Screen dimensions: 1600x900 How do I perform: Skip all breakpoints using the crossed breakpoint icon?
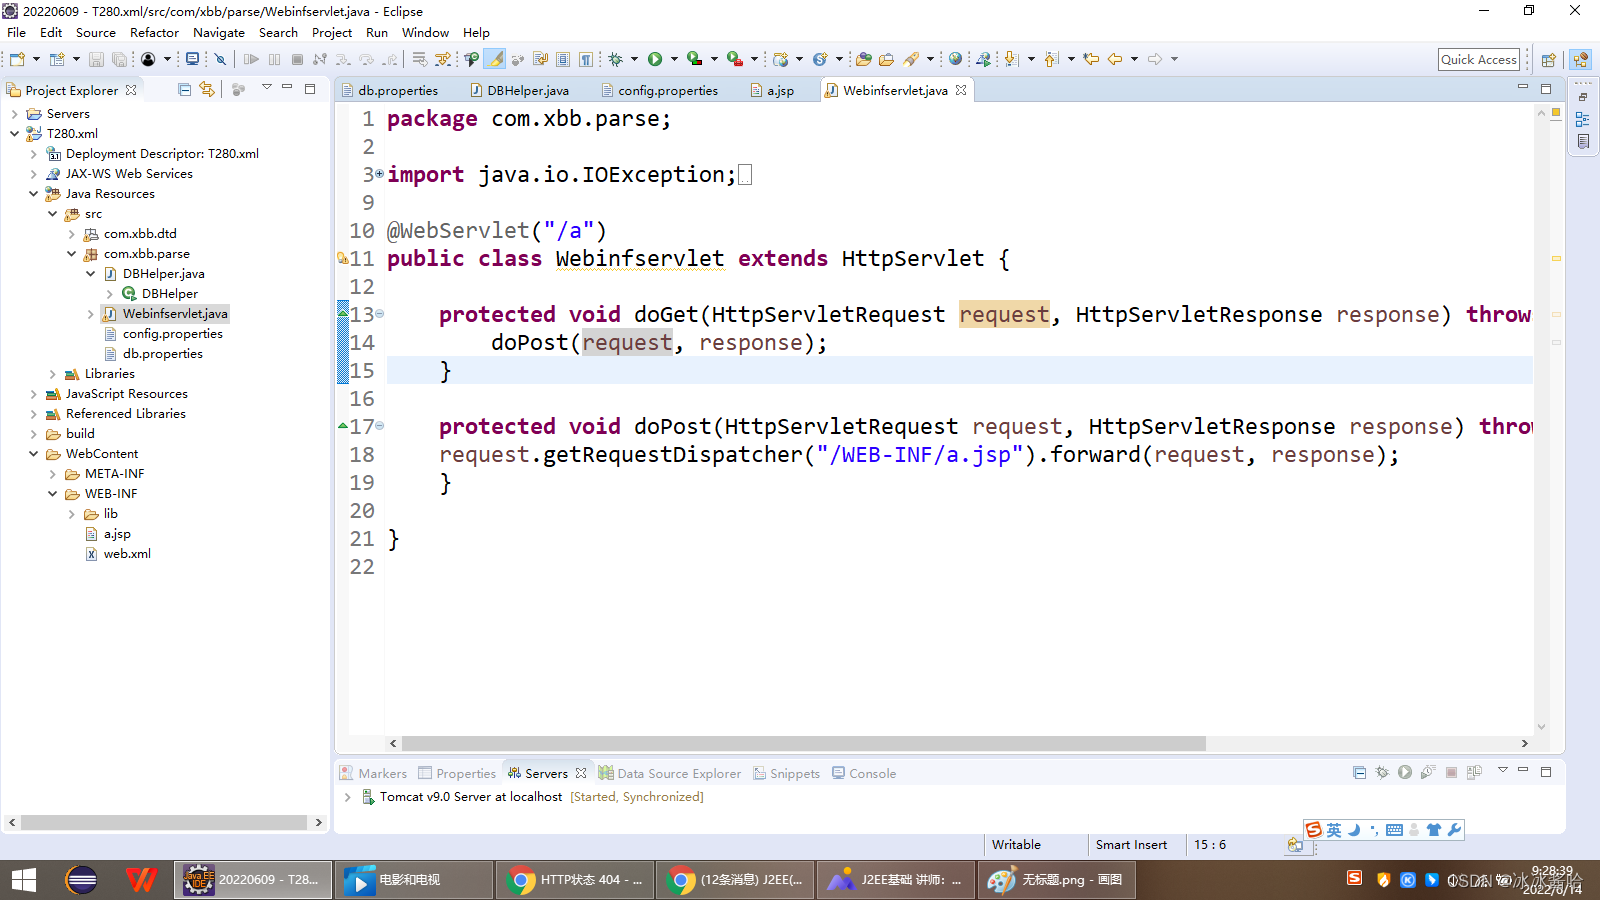coord(220,59)
